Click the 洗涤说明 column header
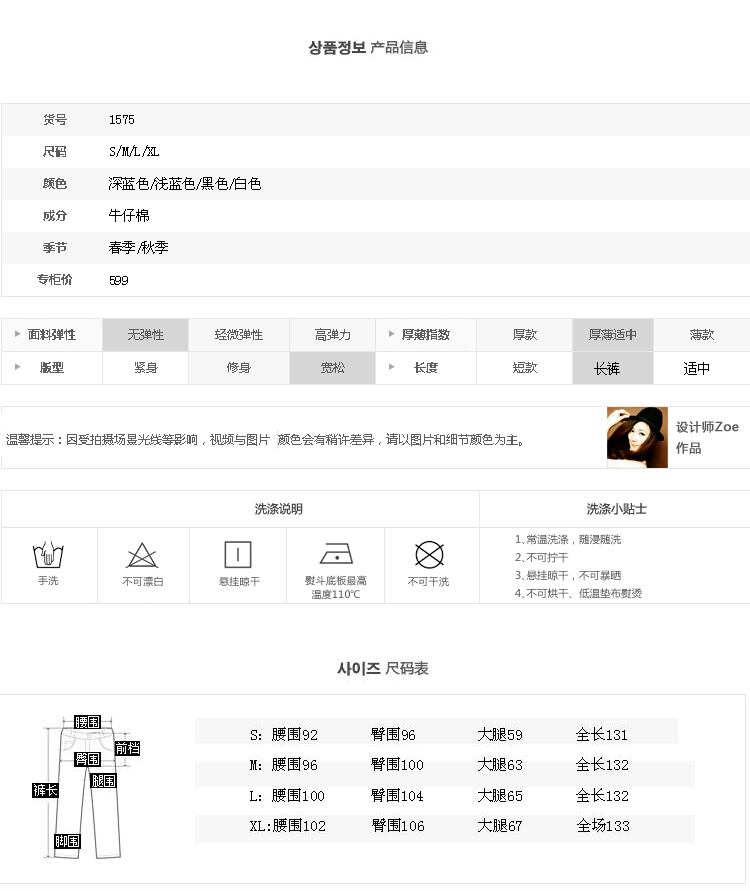The height and width of the screenshot is (891, 750). pyautogui.click(x=278, y=509)
